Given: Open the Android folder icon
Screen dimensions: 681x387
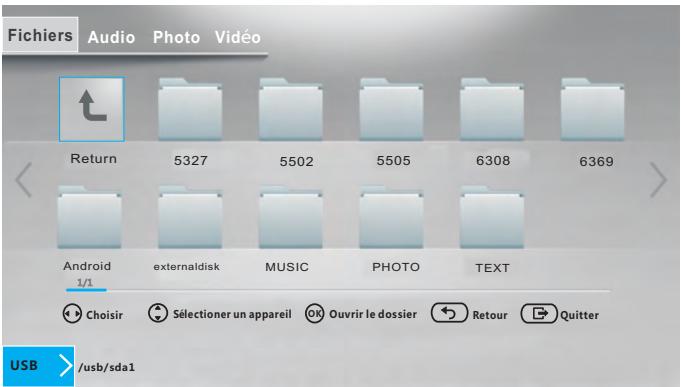Looking at the screenshot, I should tap(89, 217).
